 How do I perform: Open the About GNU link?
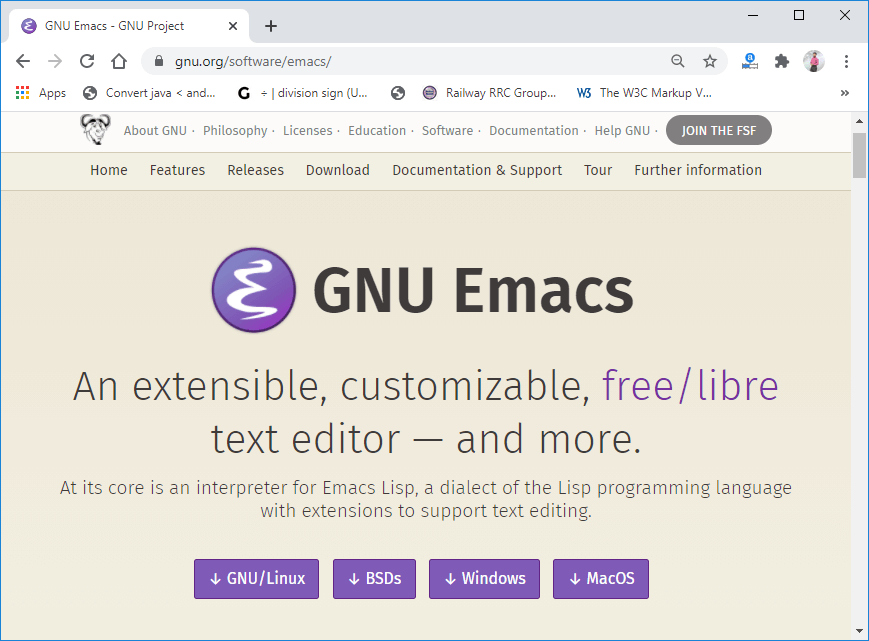155,131
